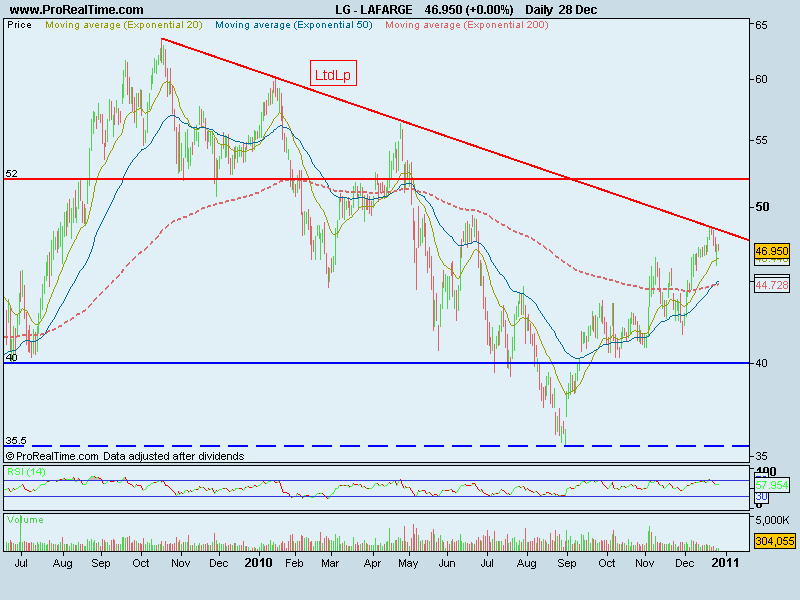
Task: Select the LG - LAFARGE chart title
Action: coord(374,10)
